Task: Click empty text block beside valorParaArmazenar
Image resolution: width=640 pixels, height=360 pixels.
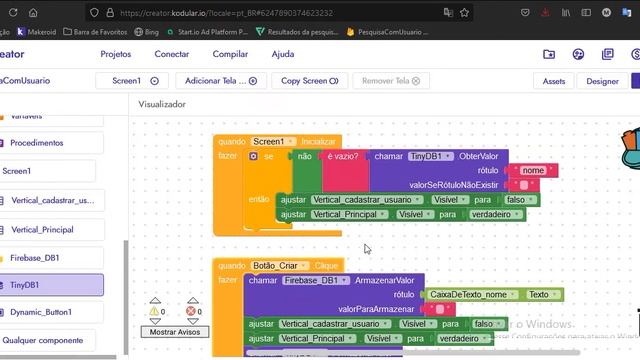Action: coord(440,309)
